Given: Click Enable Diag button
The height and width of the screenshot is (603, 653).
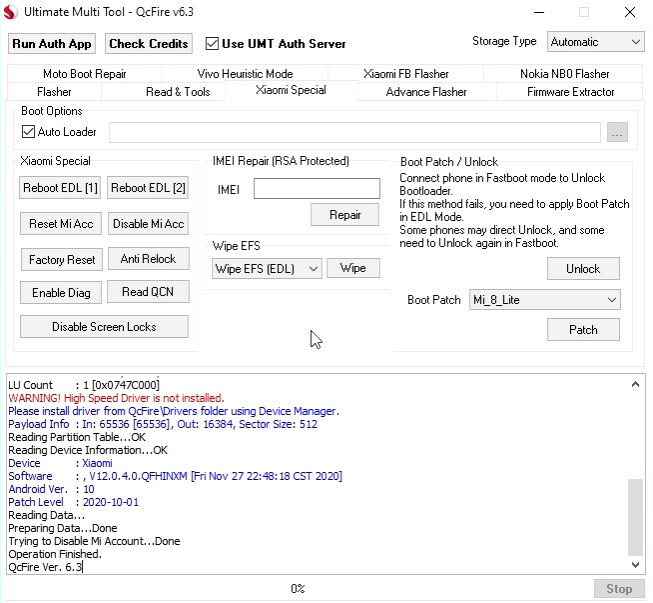Looking at the screenshot, I should click(61, 293).
